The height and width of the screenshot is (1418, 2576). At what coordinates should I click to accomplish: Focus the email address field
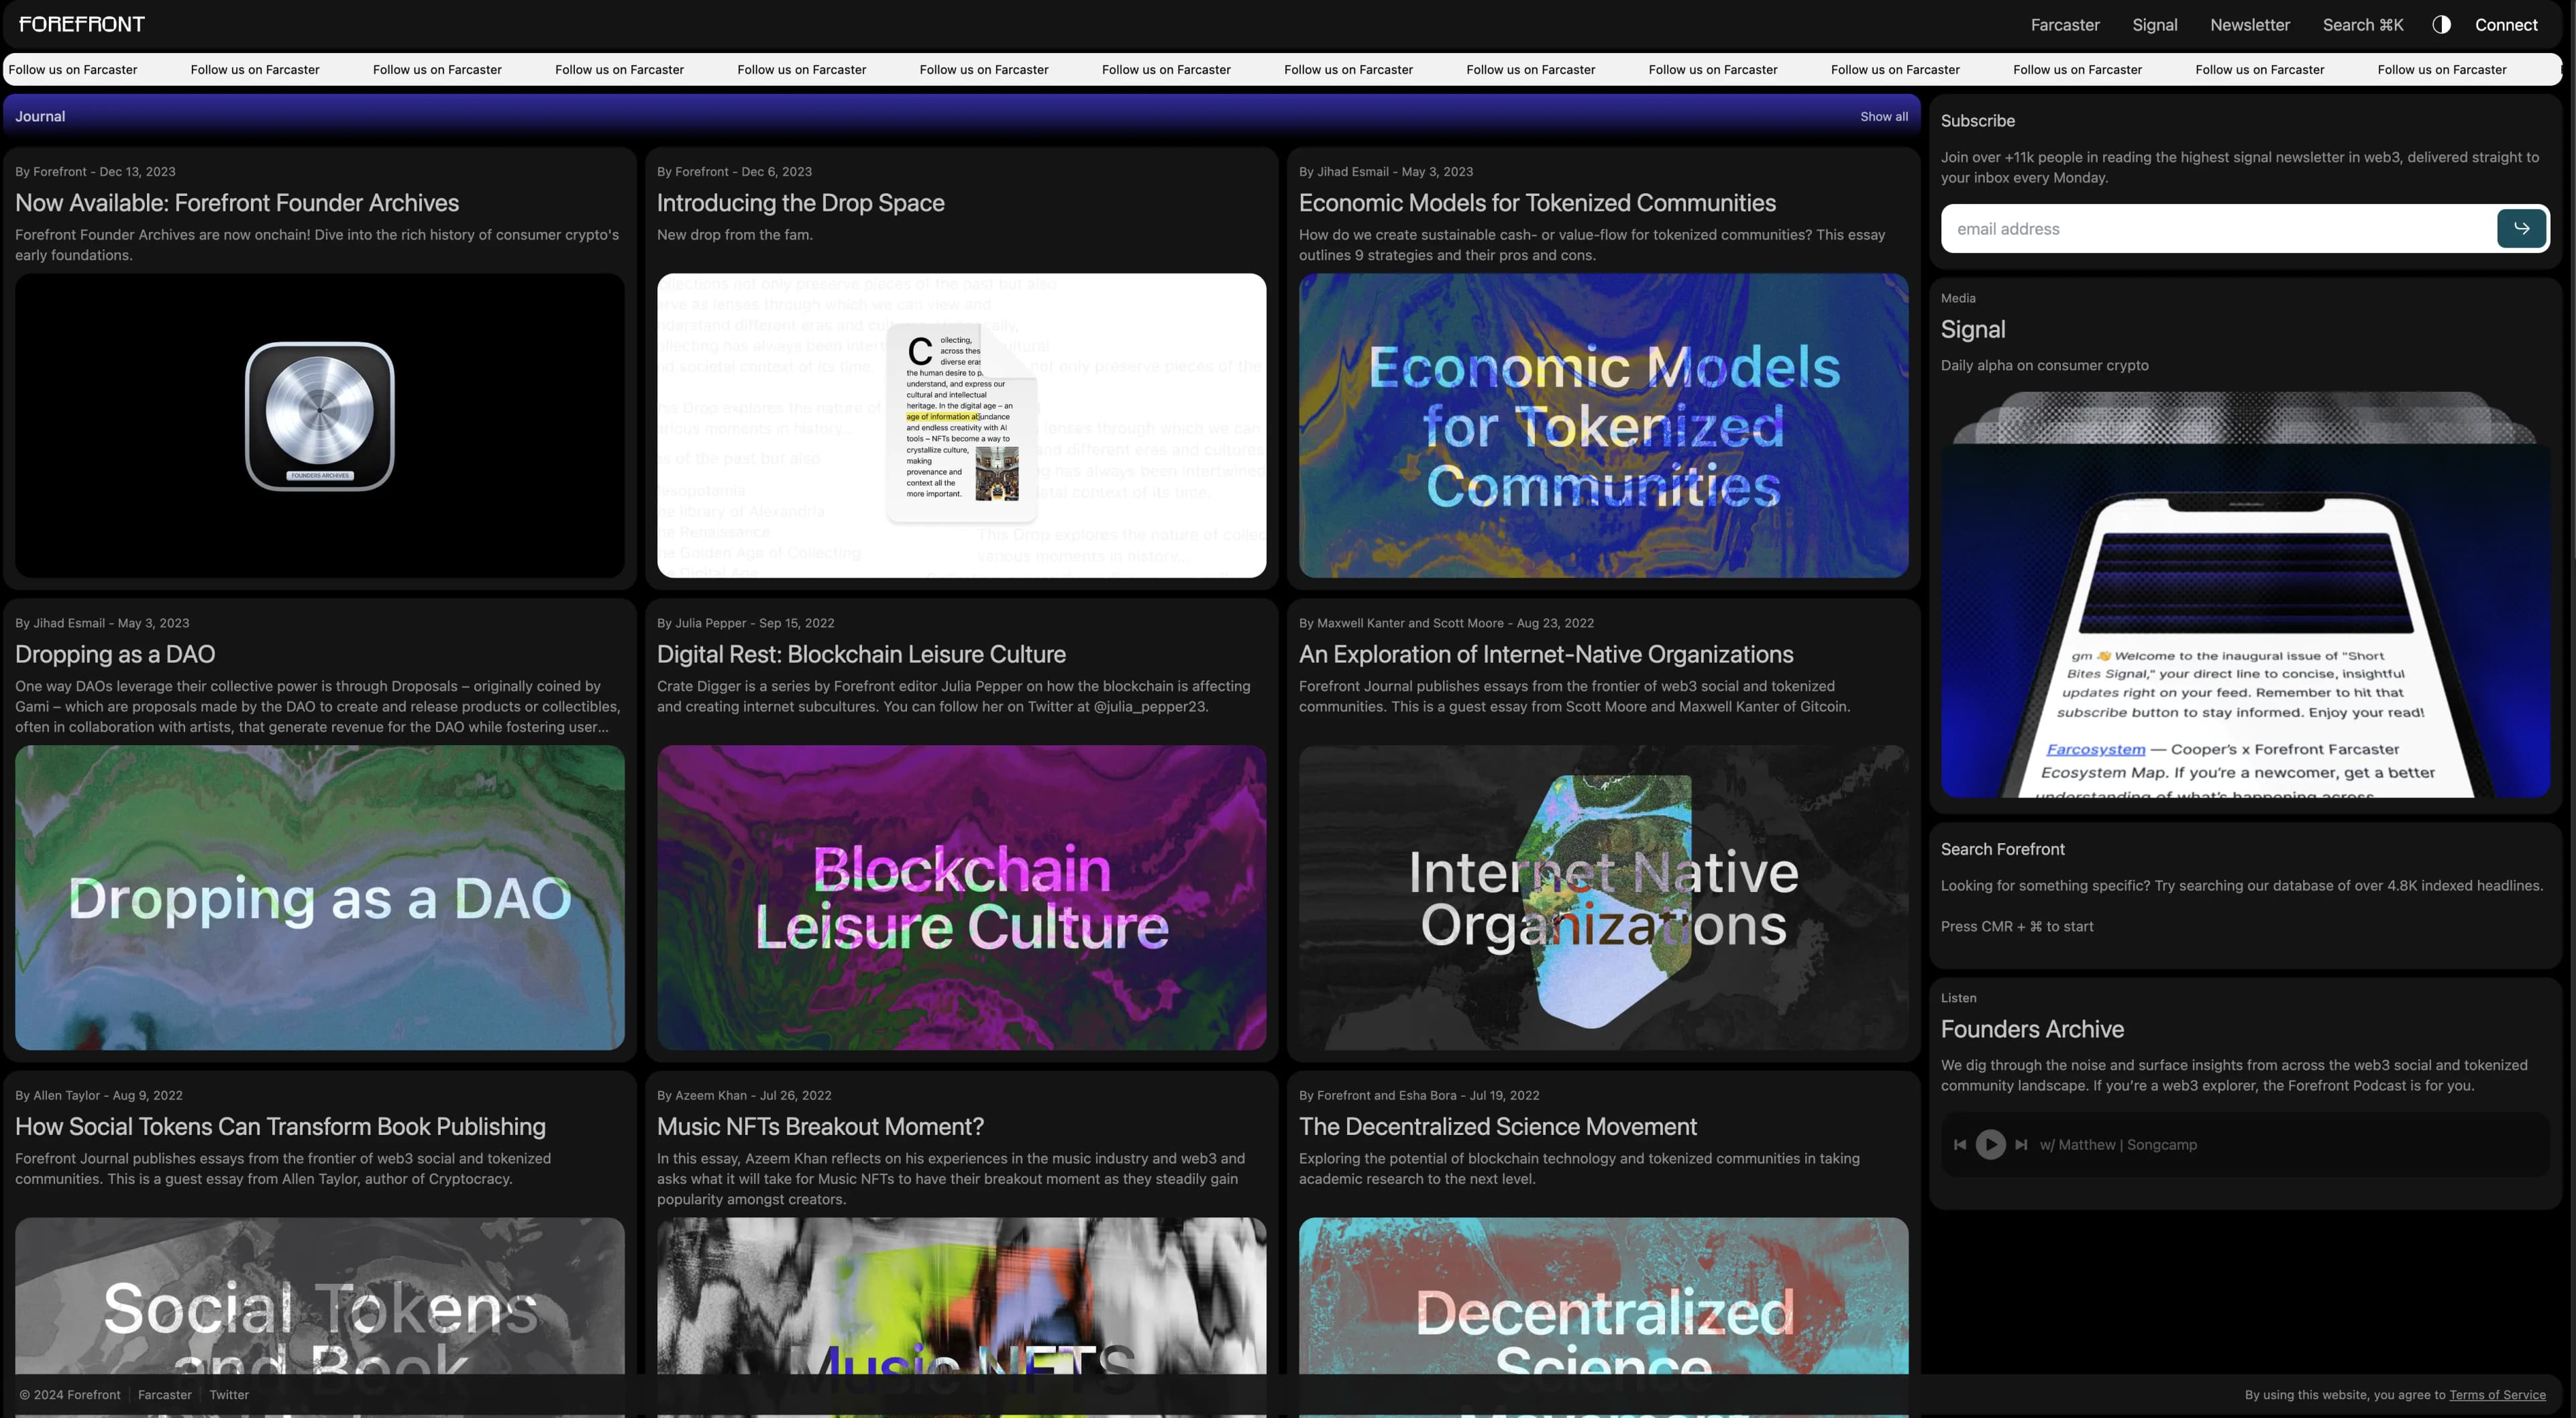pyautogui.click(x=2215, y=228)
